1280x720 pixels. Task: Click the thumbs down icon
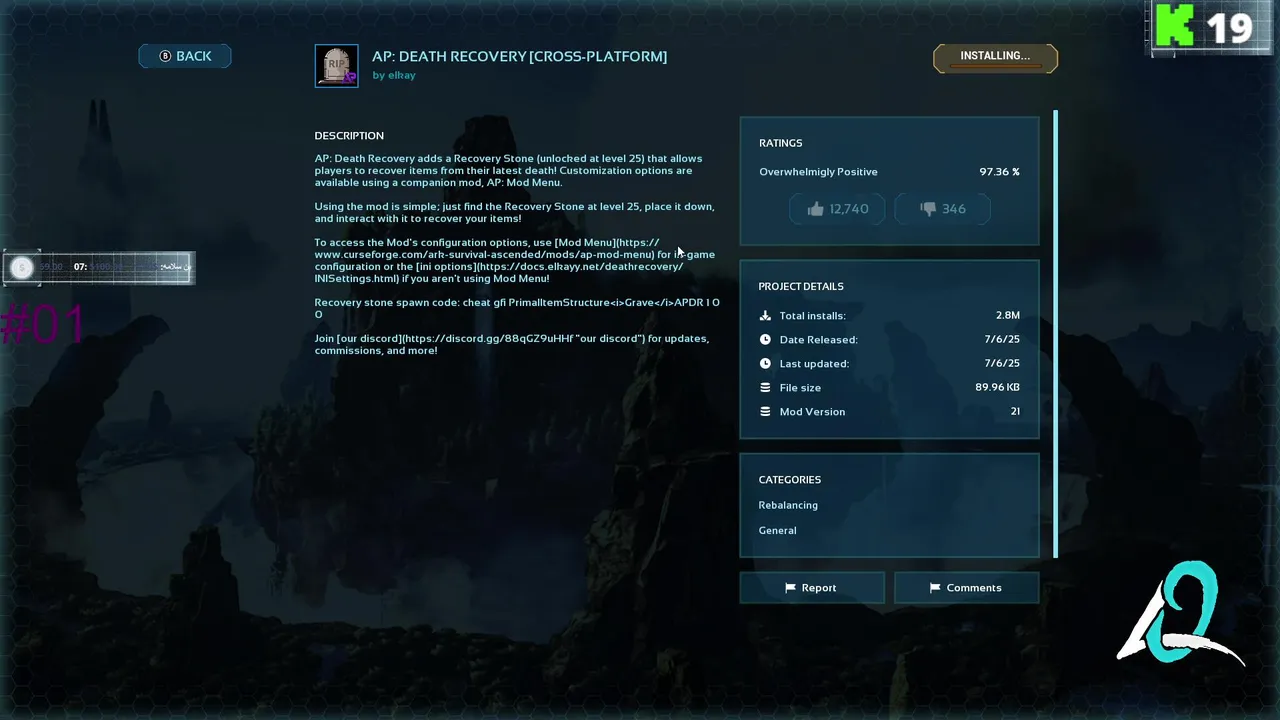tap(928, 209)
